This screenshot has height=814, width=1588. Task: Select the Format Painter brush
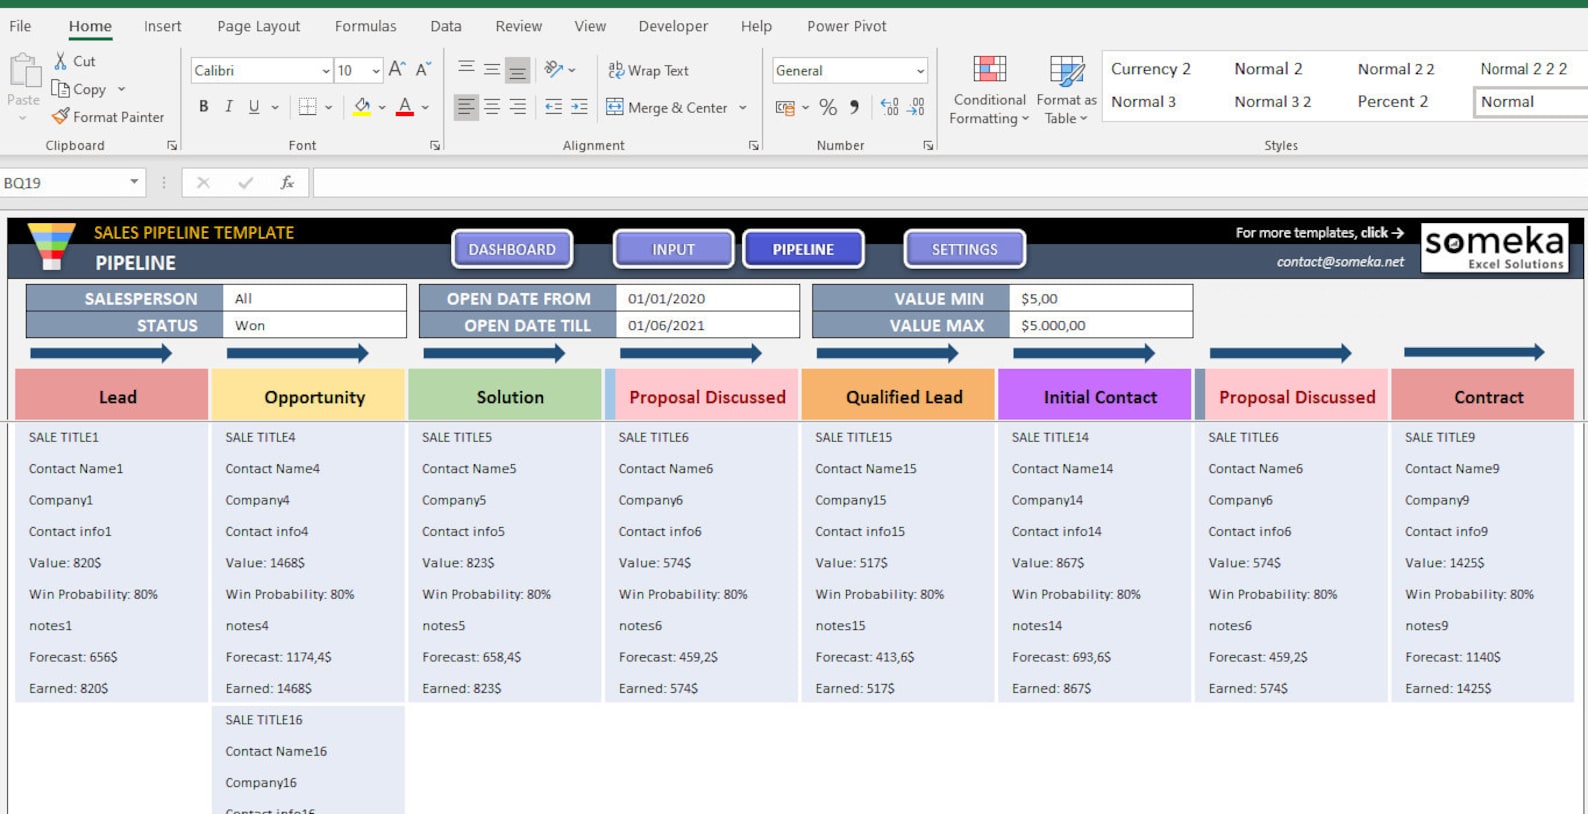tap(61, 117)
